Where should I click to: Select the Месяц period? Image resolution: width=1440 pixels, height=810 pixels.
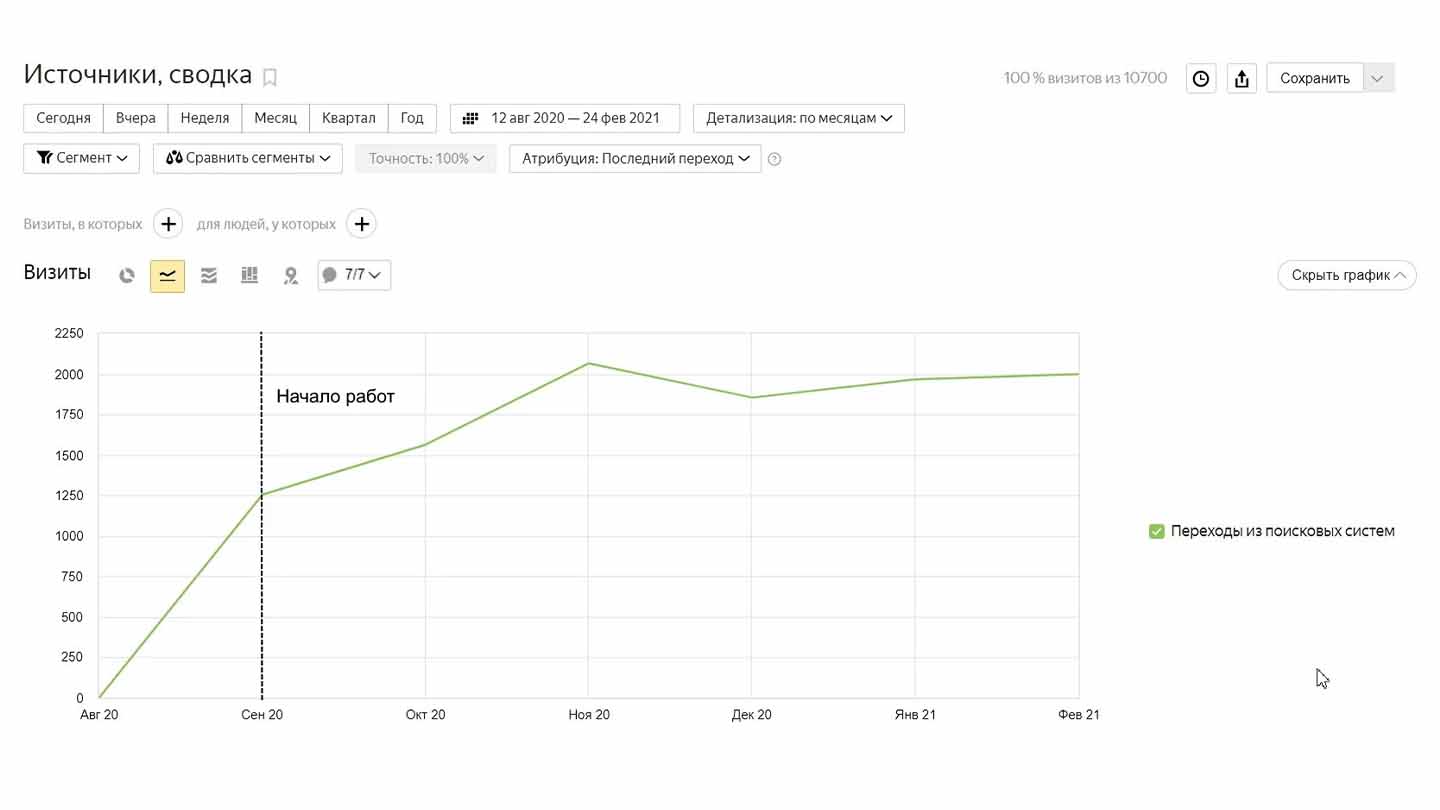pyautogui.click(x=275, y=118)
